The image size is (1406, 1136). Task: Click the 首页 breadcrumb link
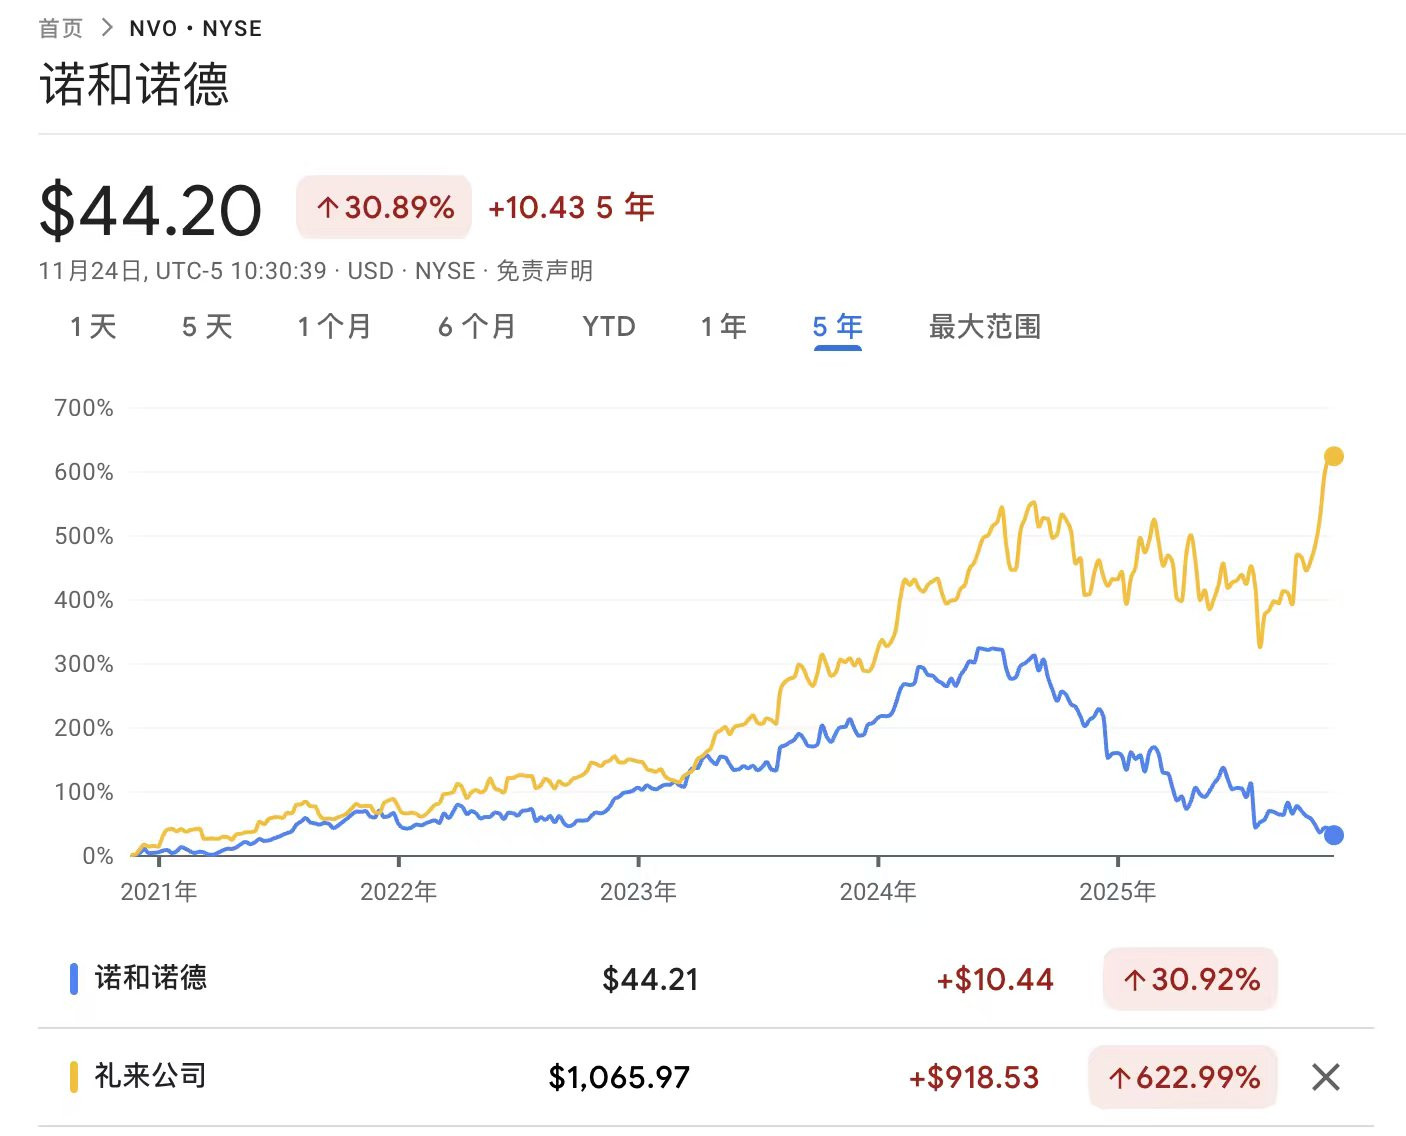60,27
